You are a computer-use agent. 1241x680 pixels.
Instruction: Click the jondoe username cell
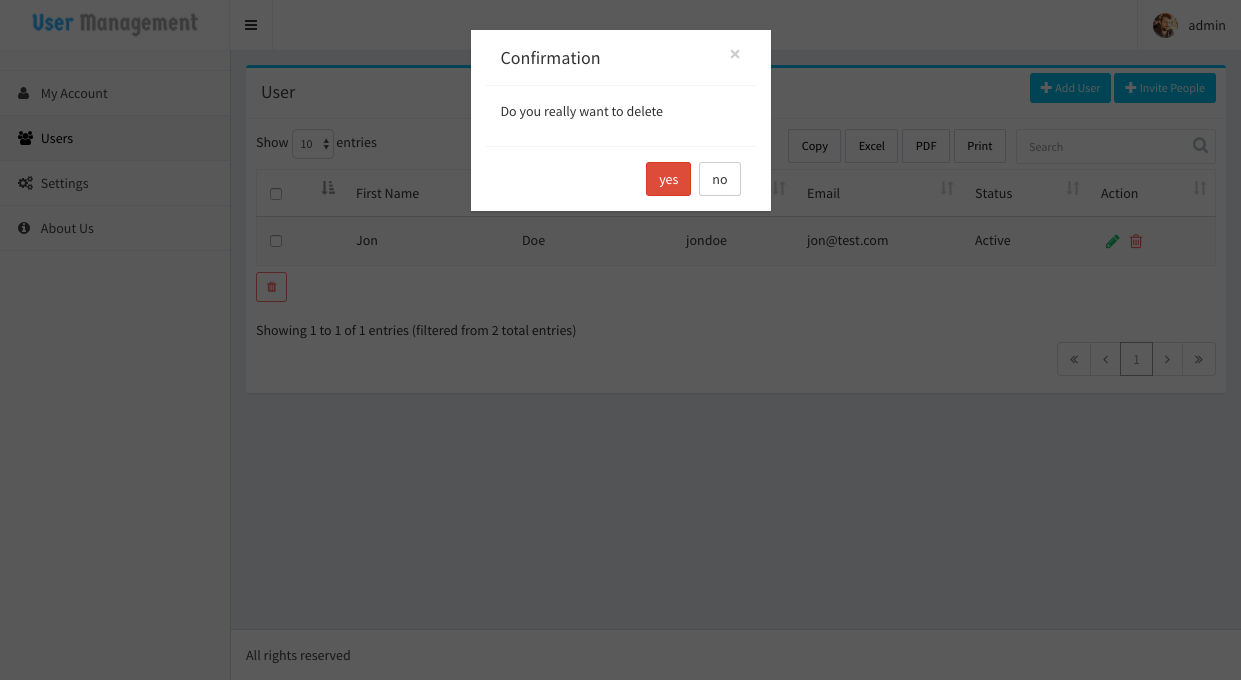pyautogui.click(x=706, y=240)
